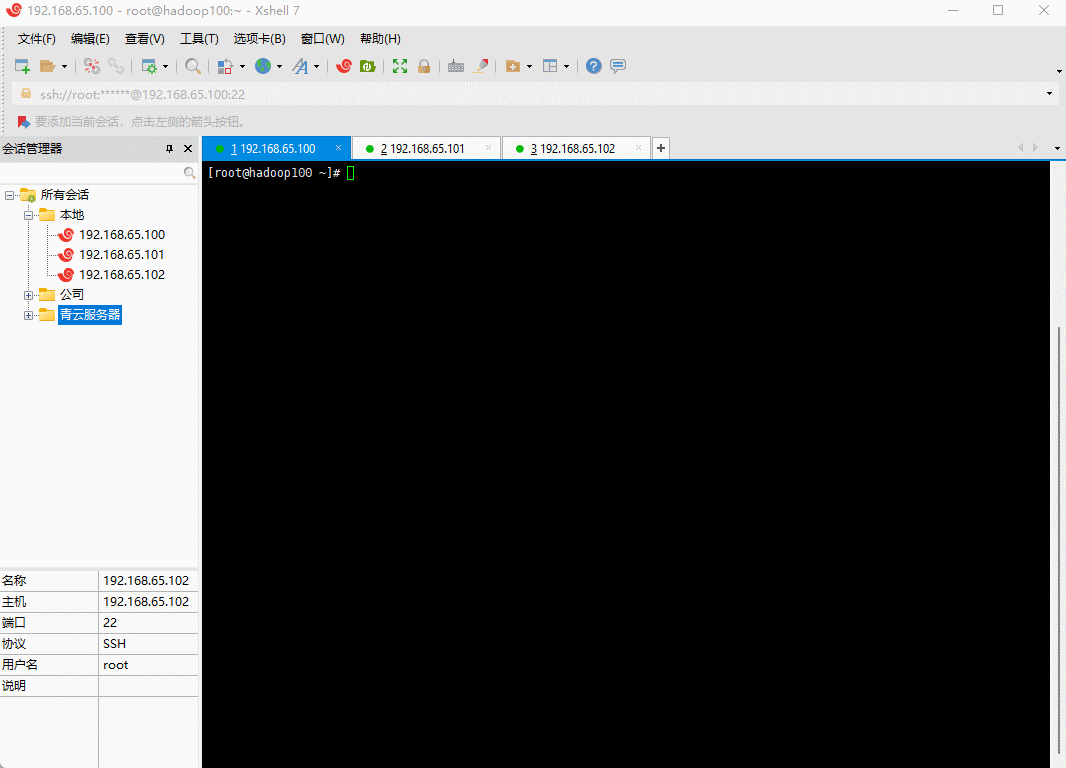Expand the Properties icon dropdown arrow
1066x768 pixels.
tap(165, 67)
